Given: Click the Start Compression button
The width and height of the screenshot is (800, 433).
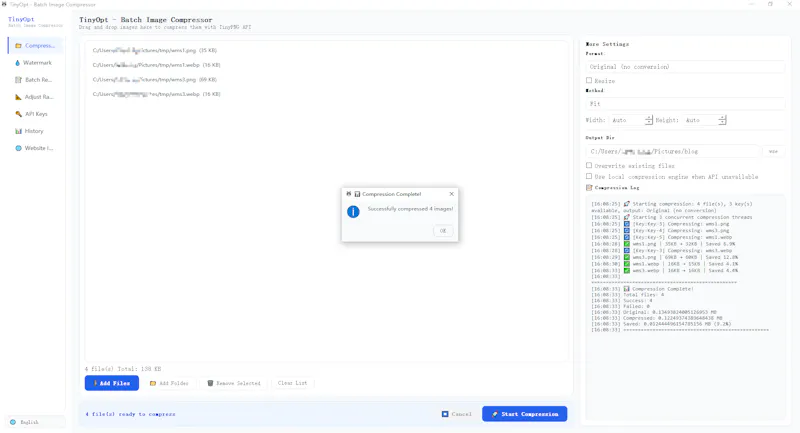Looking at the screenshot, I should coord(524,414).
